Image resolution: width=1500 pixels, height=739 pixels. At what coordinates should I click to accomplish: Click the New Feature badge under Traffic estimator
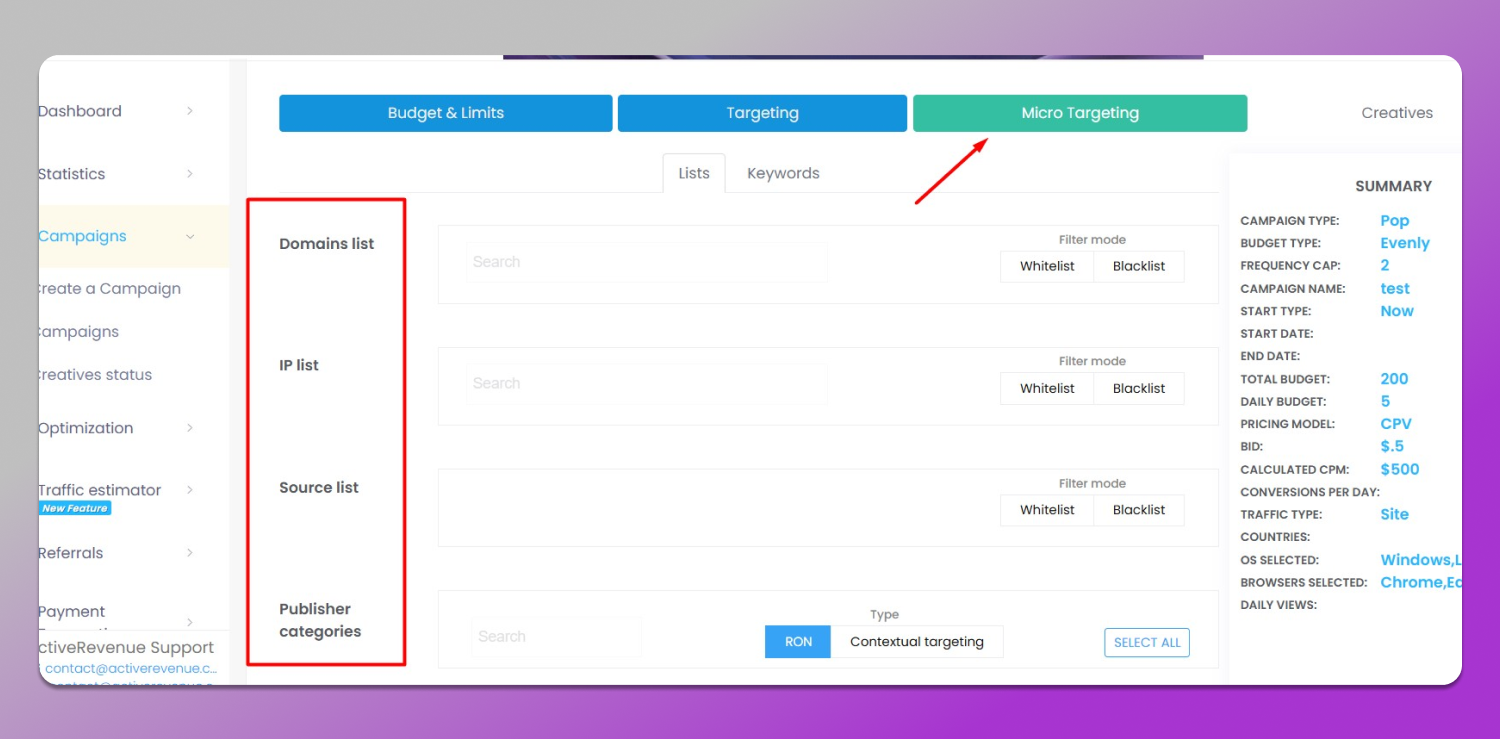[75, 508]
